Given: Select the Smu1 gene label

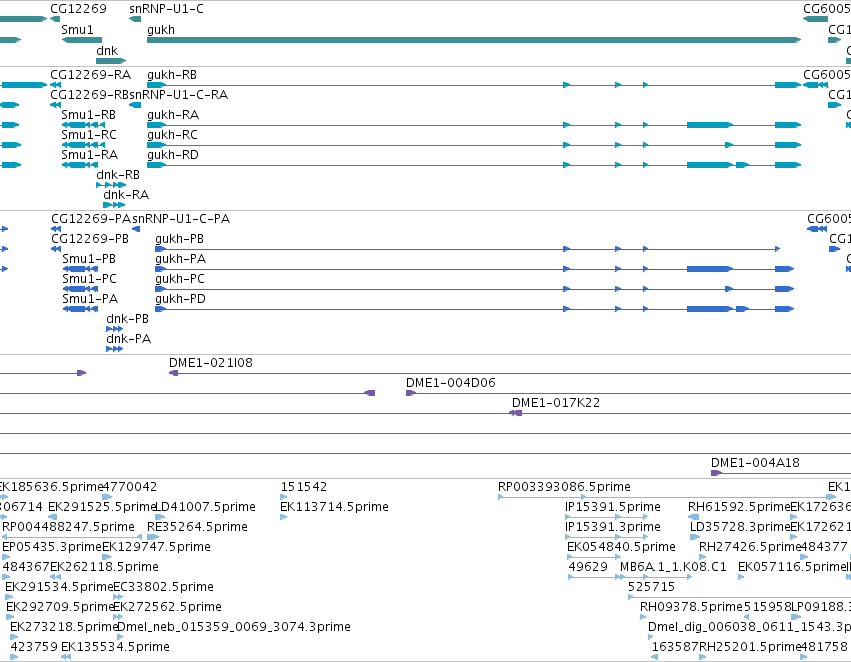Looking at the screenshot, I should pos(77,29).
